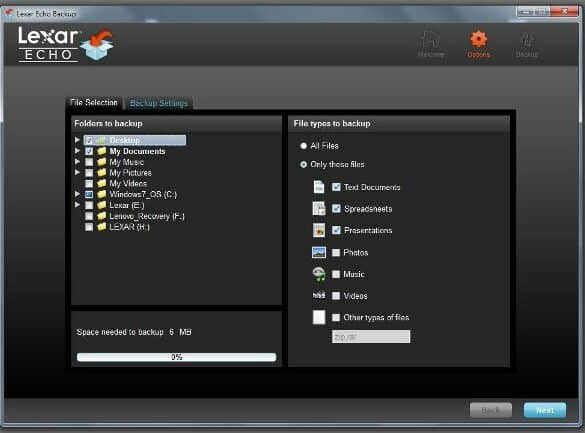The height and width of the screenshot is (433, 585).
Task: Uncheck the Text Documents checkbox
Action: click(336, 187)
